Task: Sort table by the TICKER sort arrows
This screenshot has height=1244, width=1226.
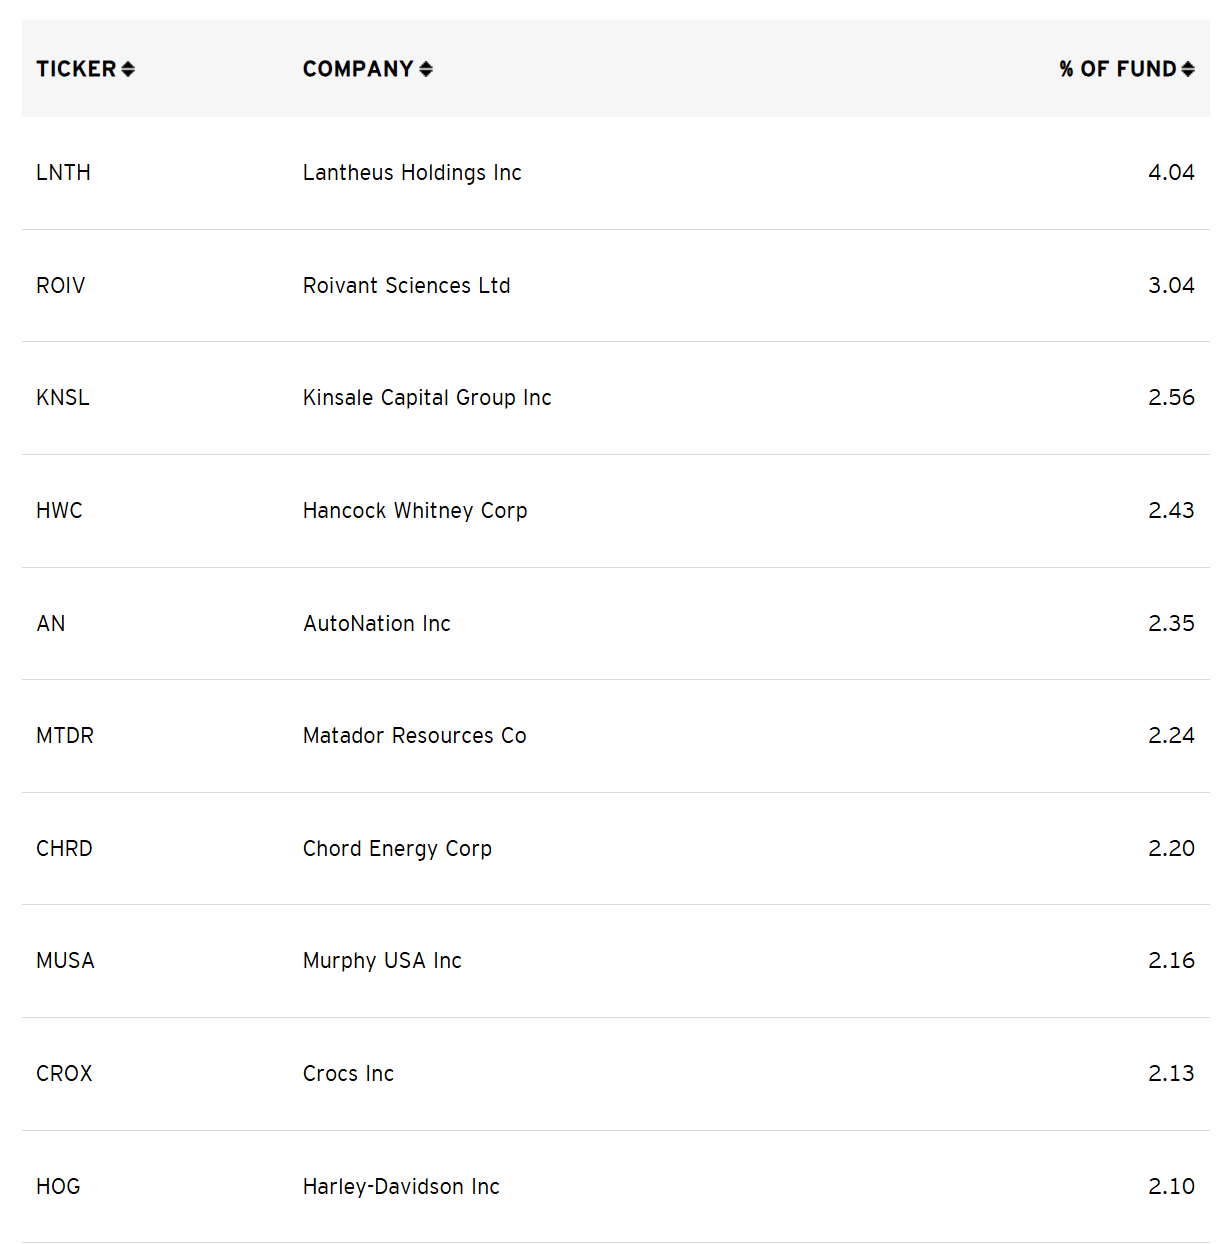Action: coord(128,69)
